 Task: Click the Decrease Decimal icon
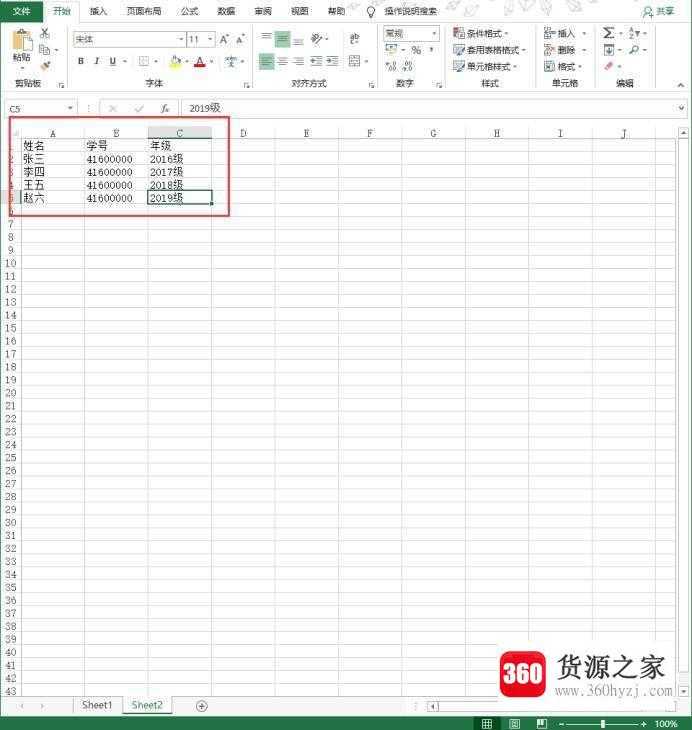(x=408, y=67)
